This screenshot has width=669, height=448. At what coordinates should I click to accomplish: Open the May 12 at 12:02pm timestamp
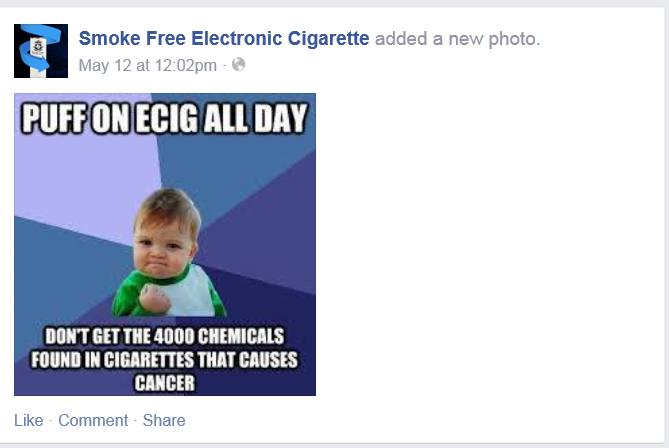click(x=147, y=66)
